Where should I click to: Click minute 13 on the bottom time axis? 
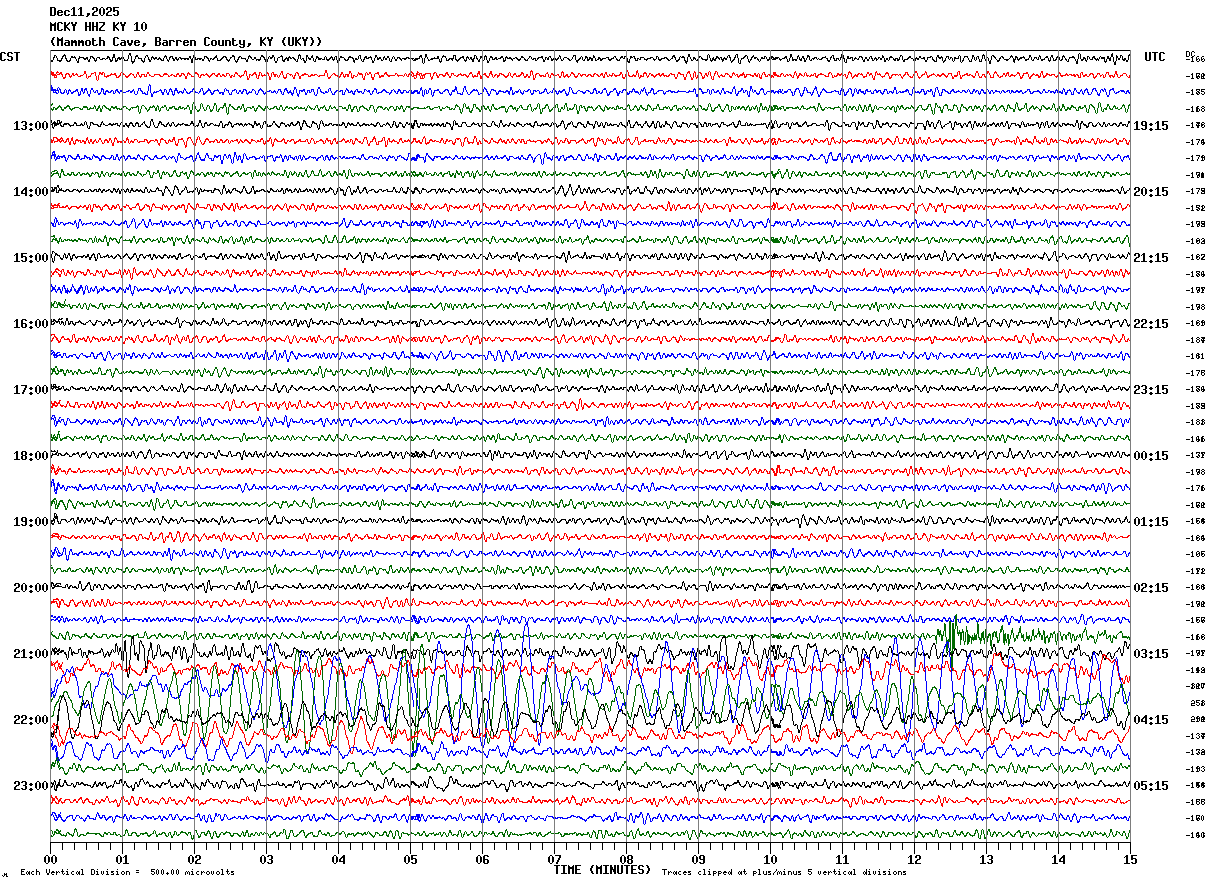pos(986,859)
